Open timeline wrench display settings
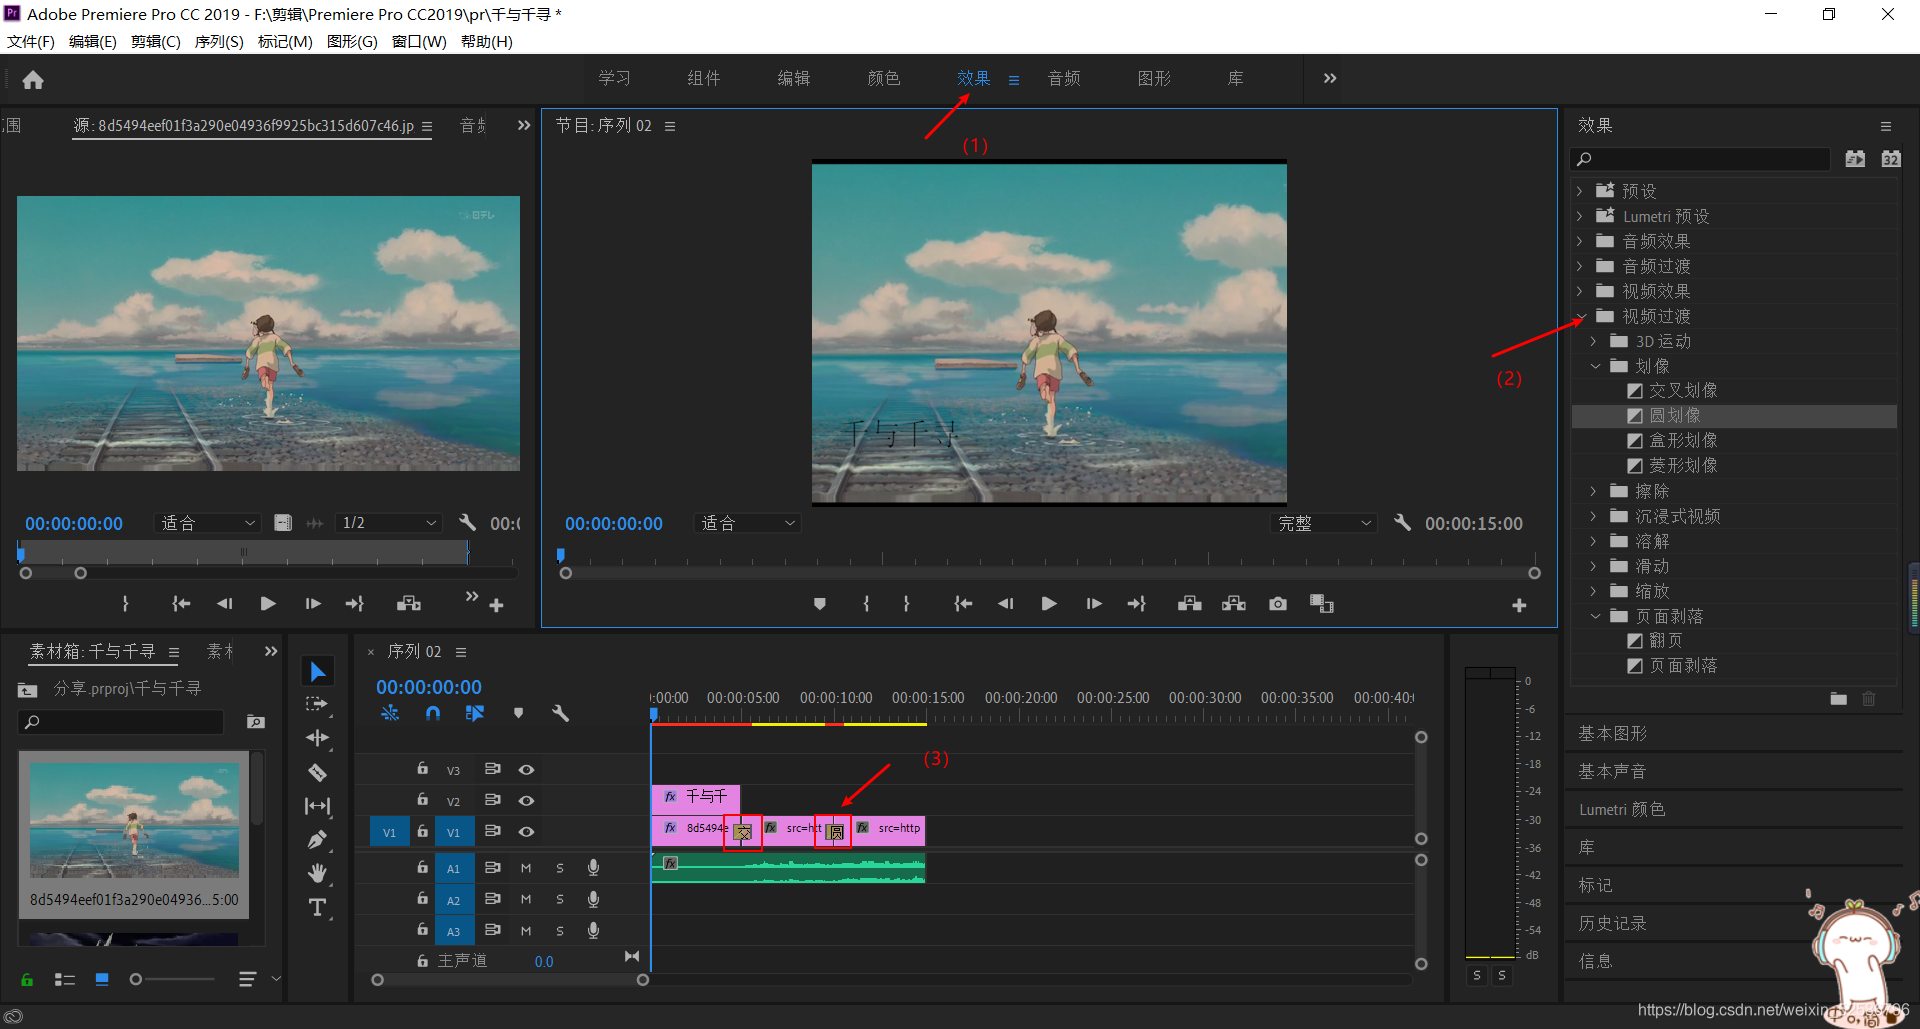This screenshot has width=1920, height=1029. click(560, 713)
